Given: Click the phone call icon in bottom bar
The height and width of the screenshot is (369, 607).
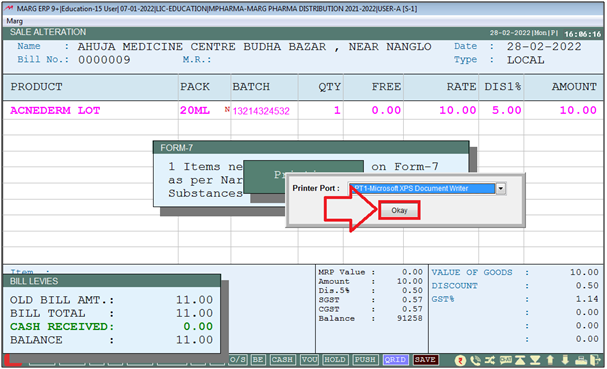Looking at the screenshot, I should point(475,360).
